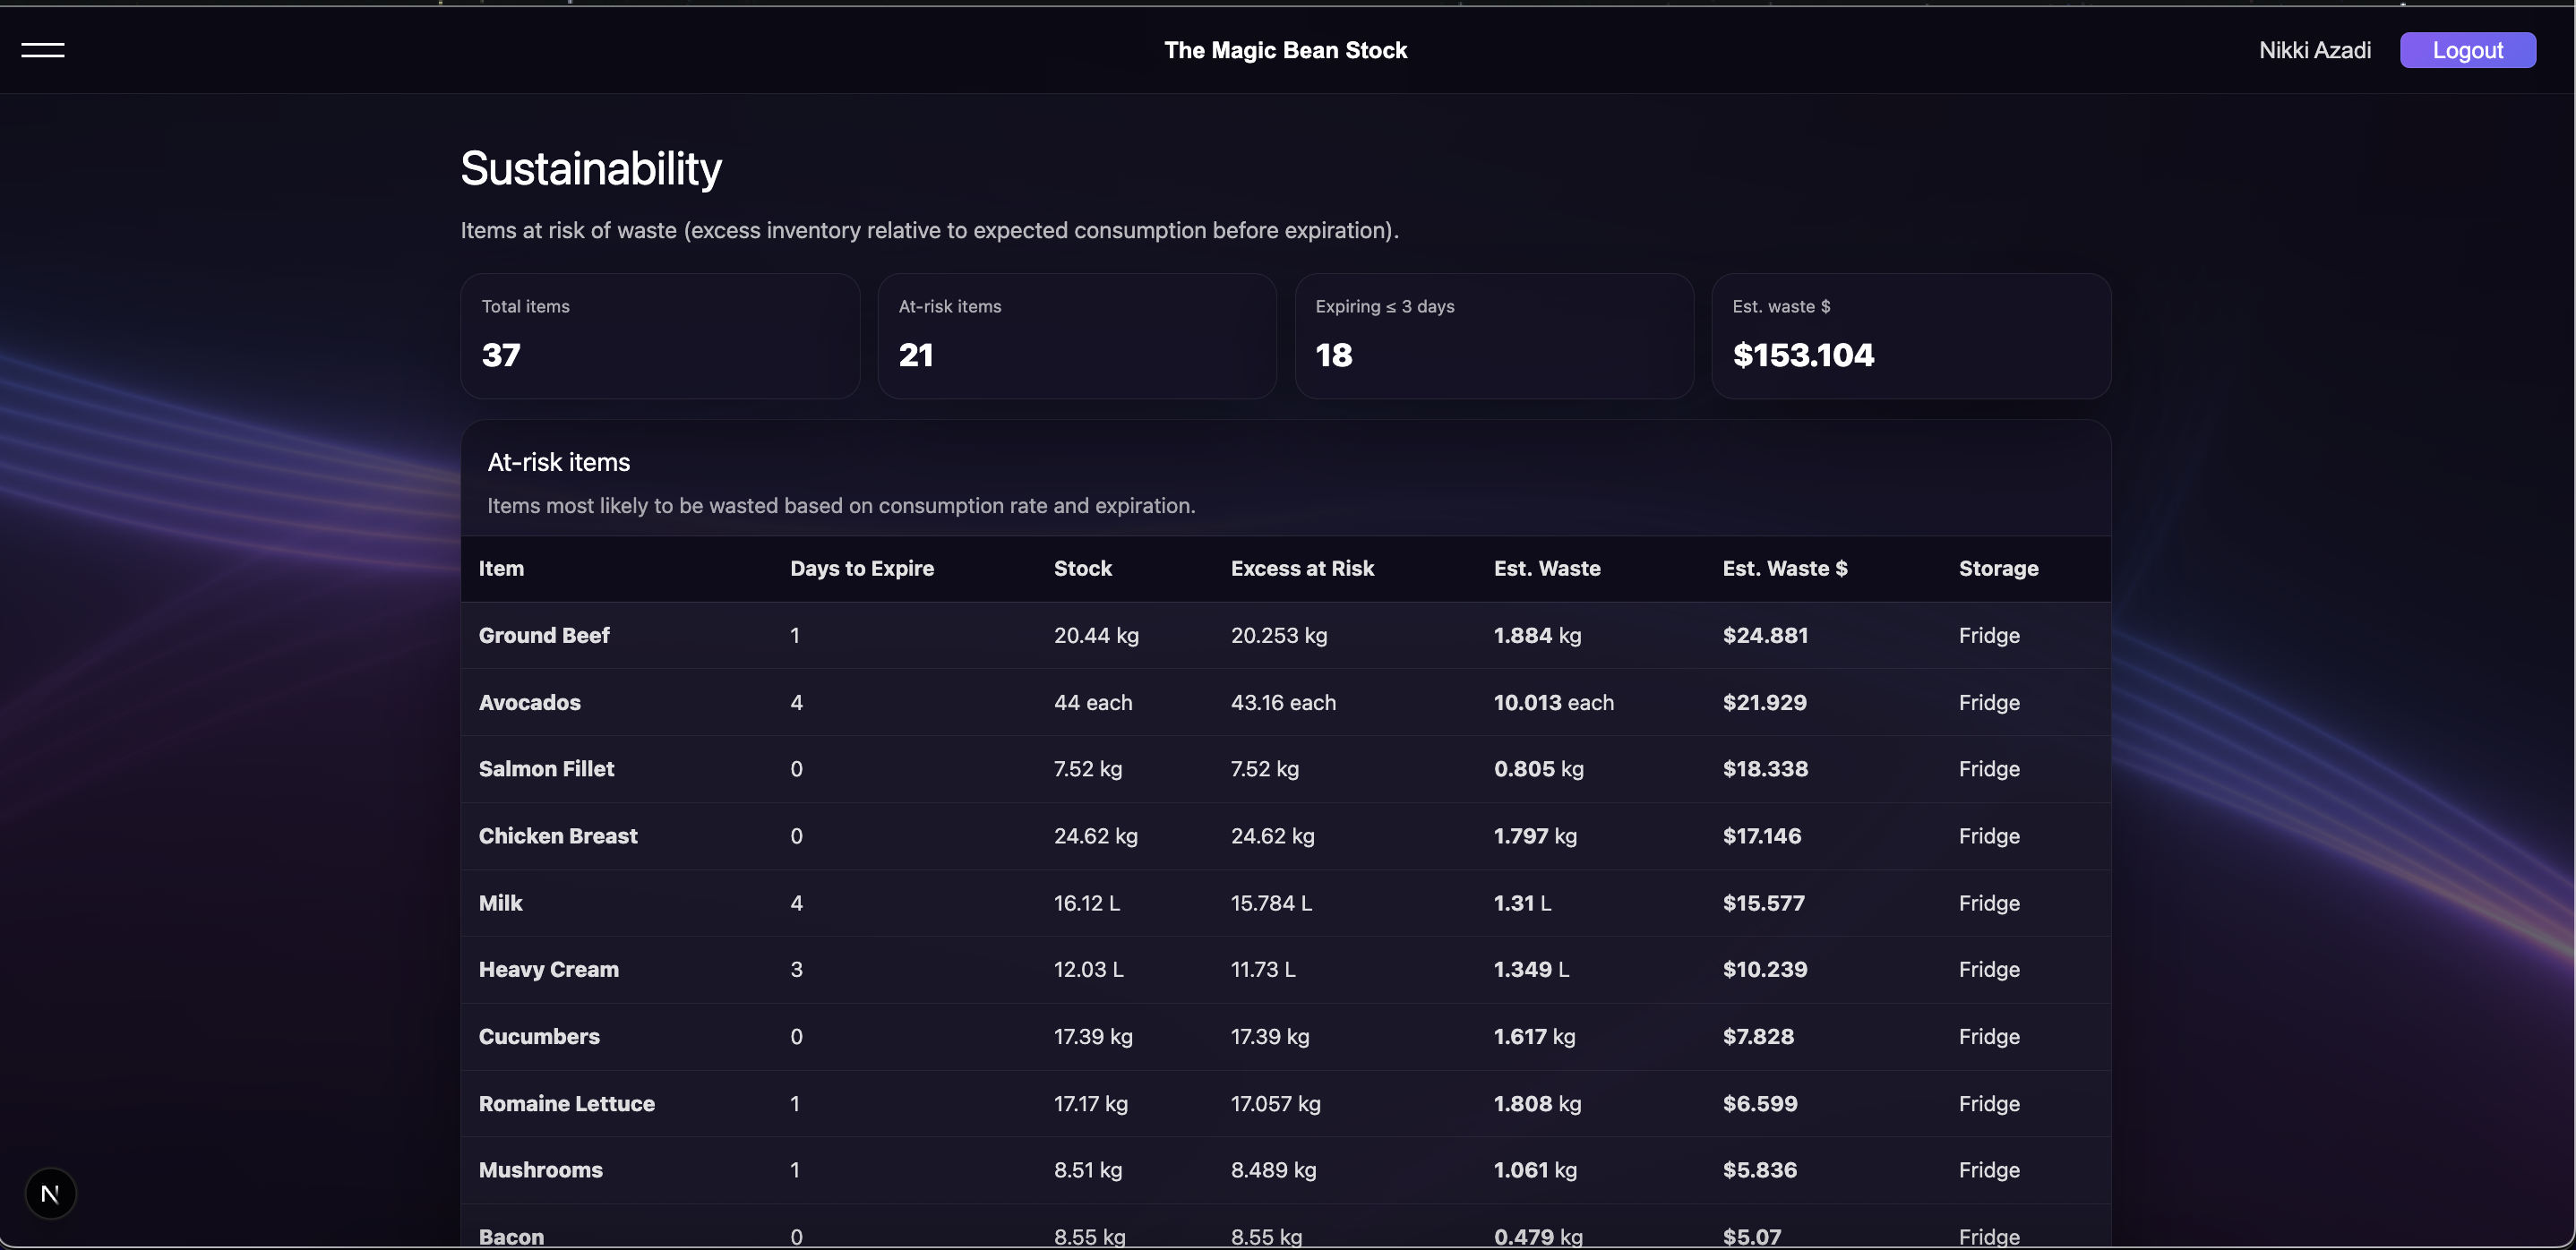Open the hamburger navigation menu
2576x1250 pixels.
click(x=43, y=50)
